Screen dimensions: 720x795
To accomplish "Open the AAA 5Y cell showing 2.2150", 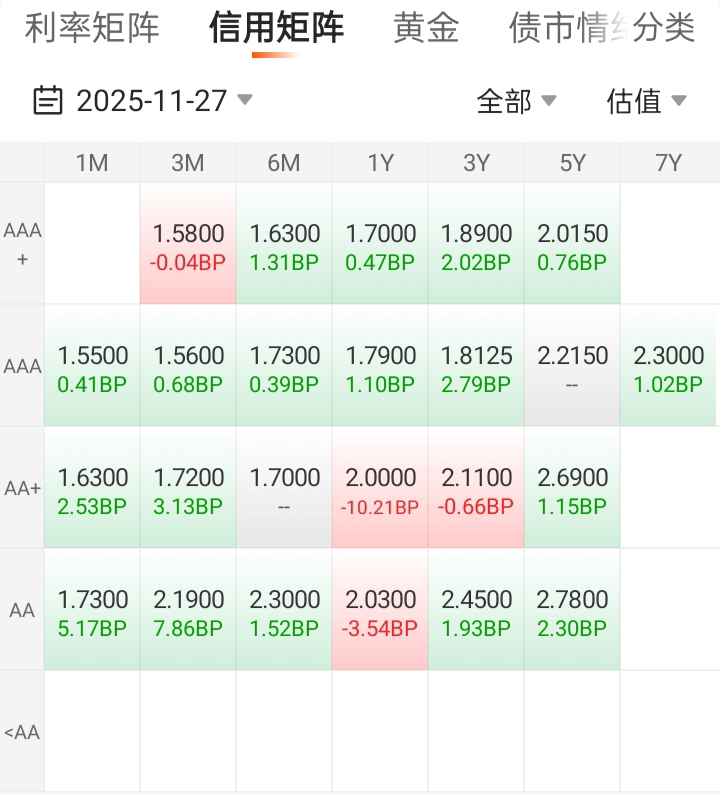I will point(572,366).
